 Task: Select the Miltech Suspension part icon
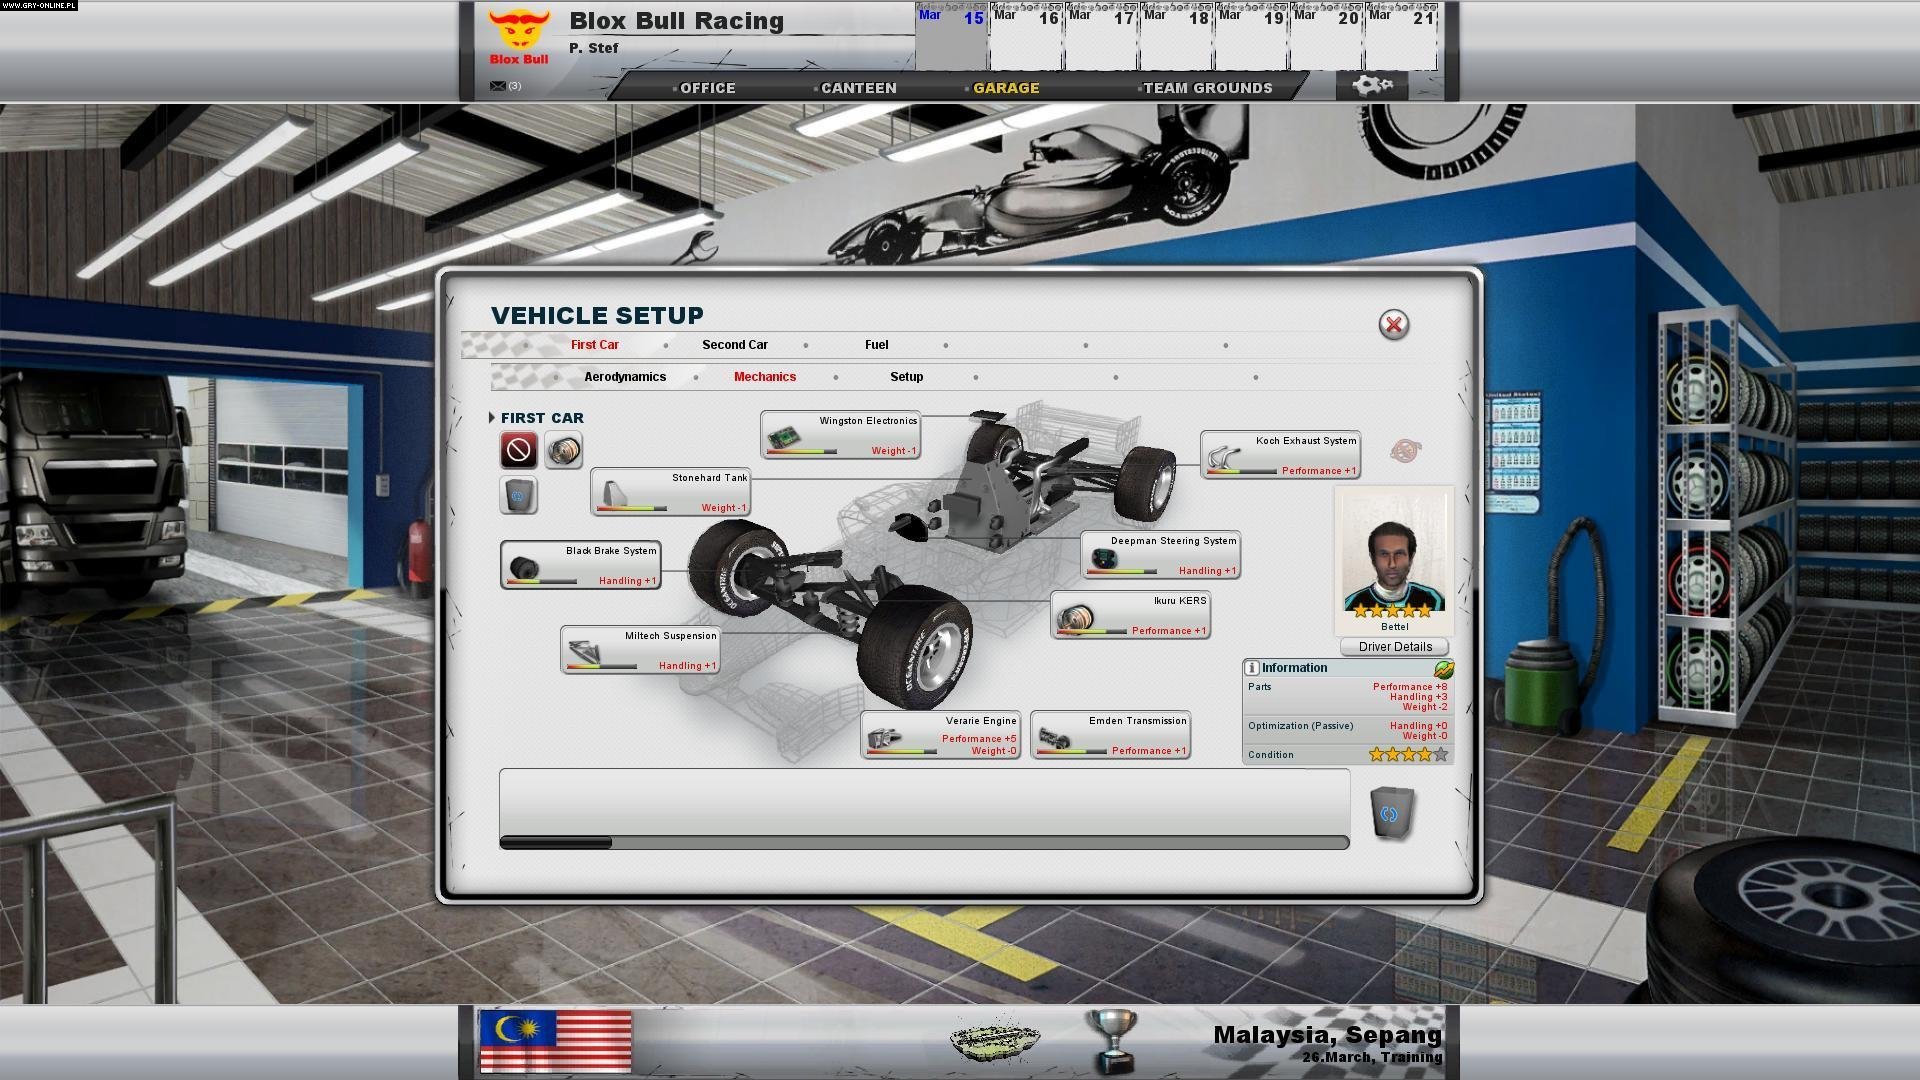click(x=585, y=649)
